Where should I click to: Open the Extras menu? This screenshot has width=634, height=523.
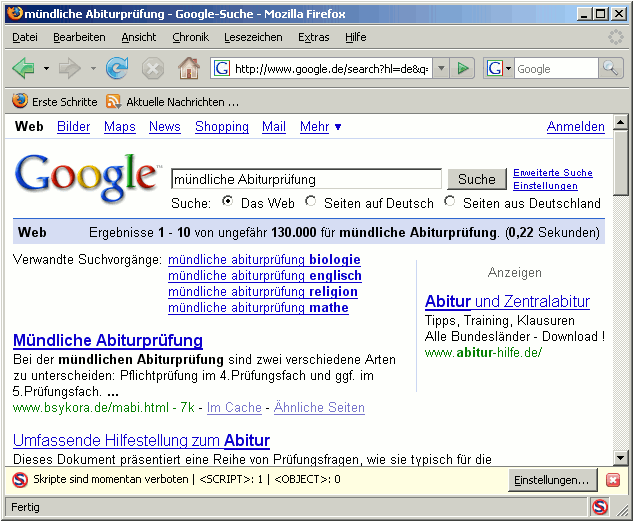point(314,37)
